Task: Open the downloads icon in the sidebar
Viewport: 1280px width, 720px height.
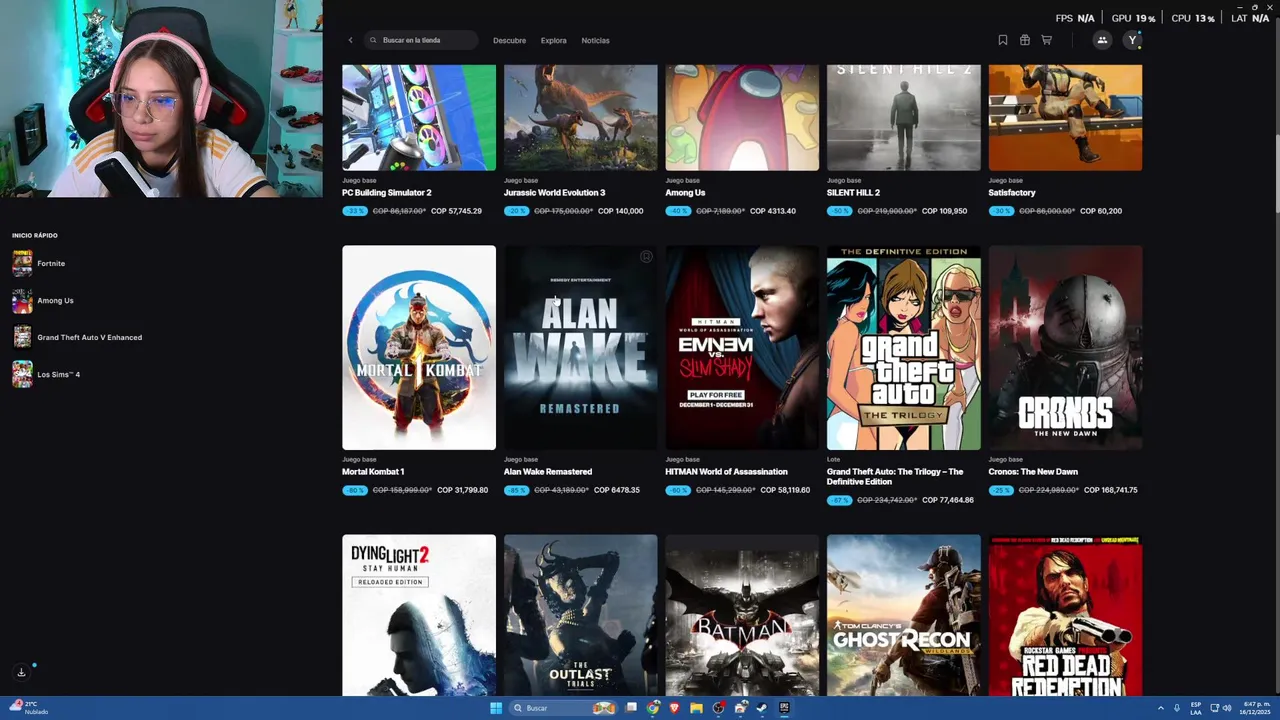Action: tap(21, 672)
